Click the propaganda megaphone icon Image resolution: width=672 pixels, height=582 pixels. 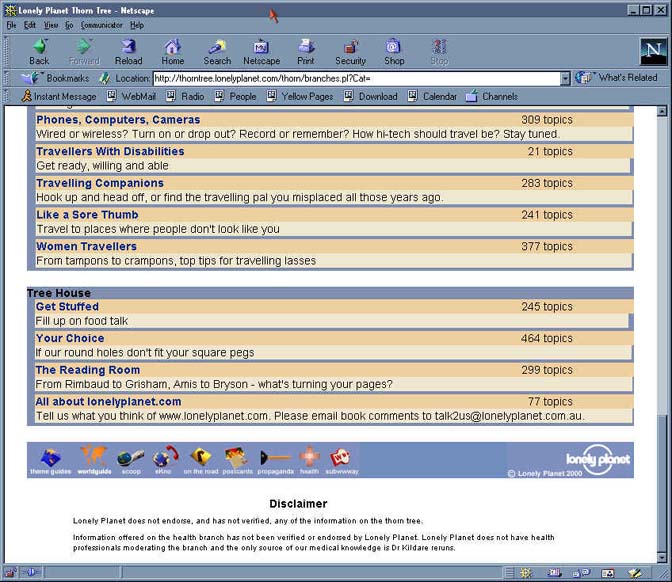pos(276,462)
